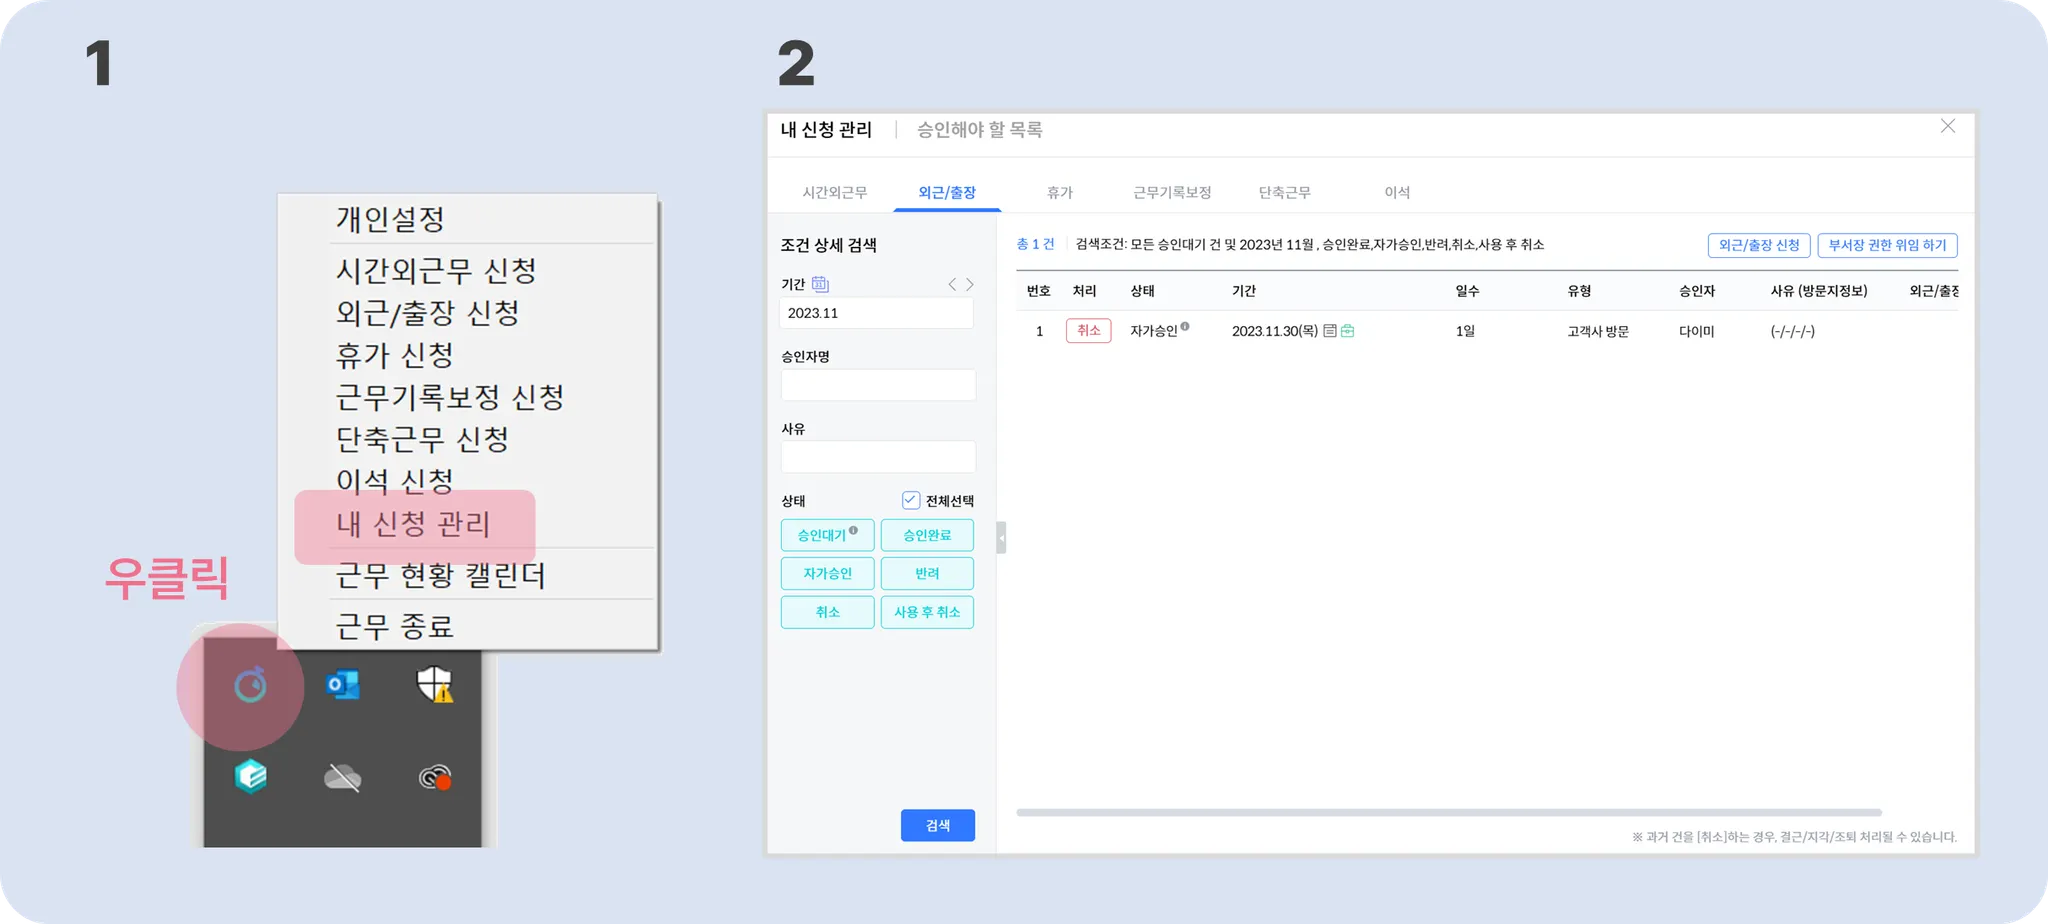Toggle the 취소 status filter
Image resolution: width=2048 pixels, height=924 pixels.
[x=827, y=612]
